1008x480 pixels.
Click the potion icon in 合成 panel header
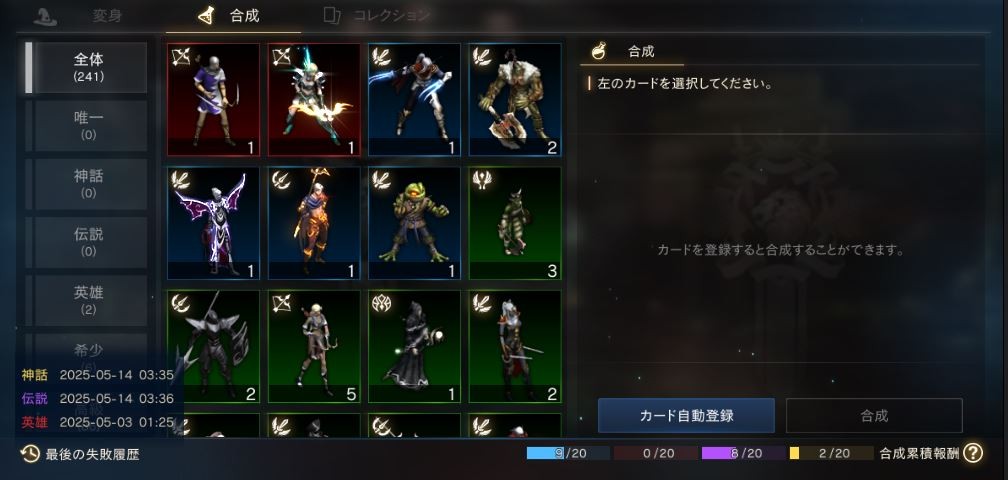(598, 51)
